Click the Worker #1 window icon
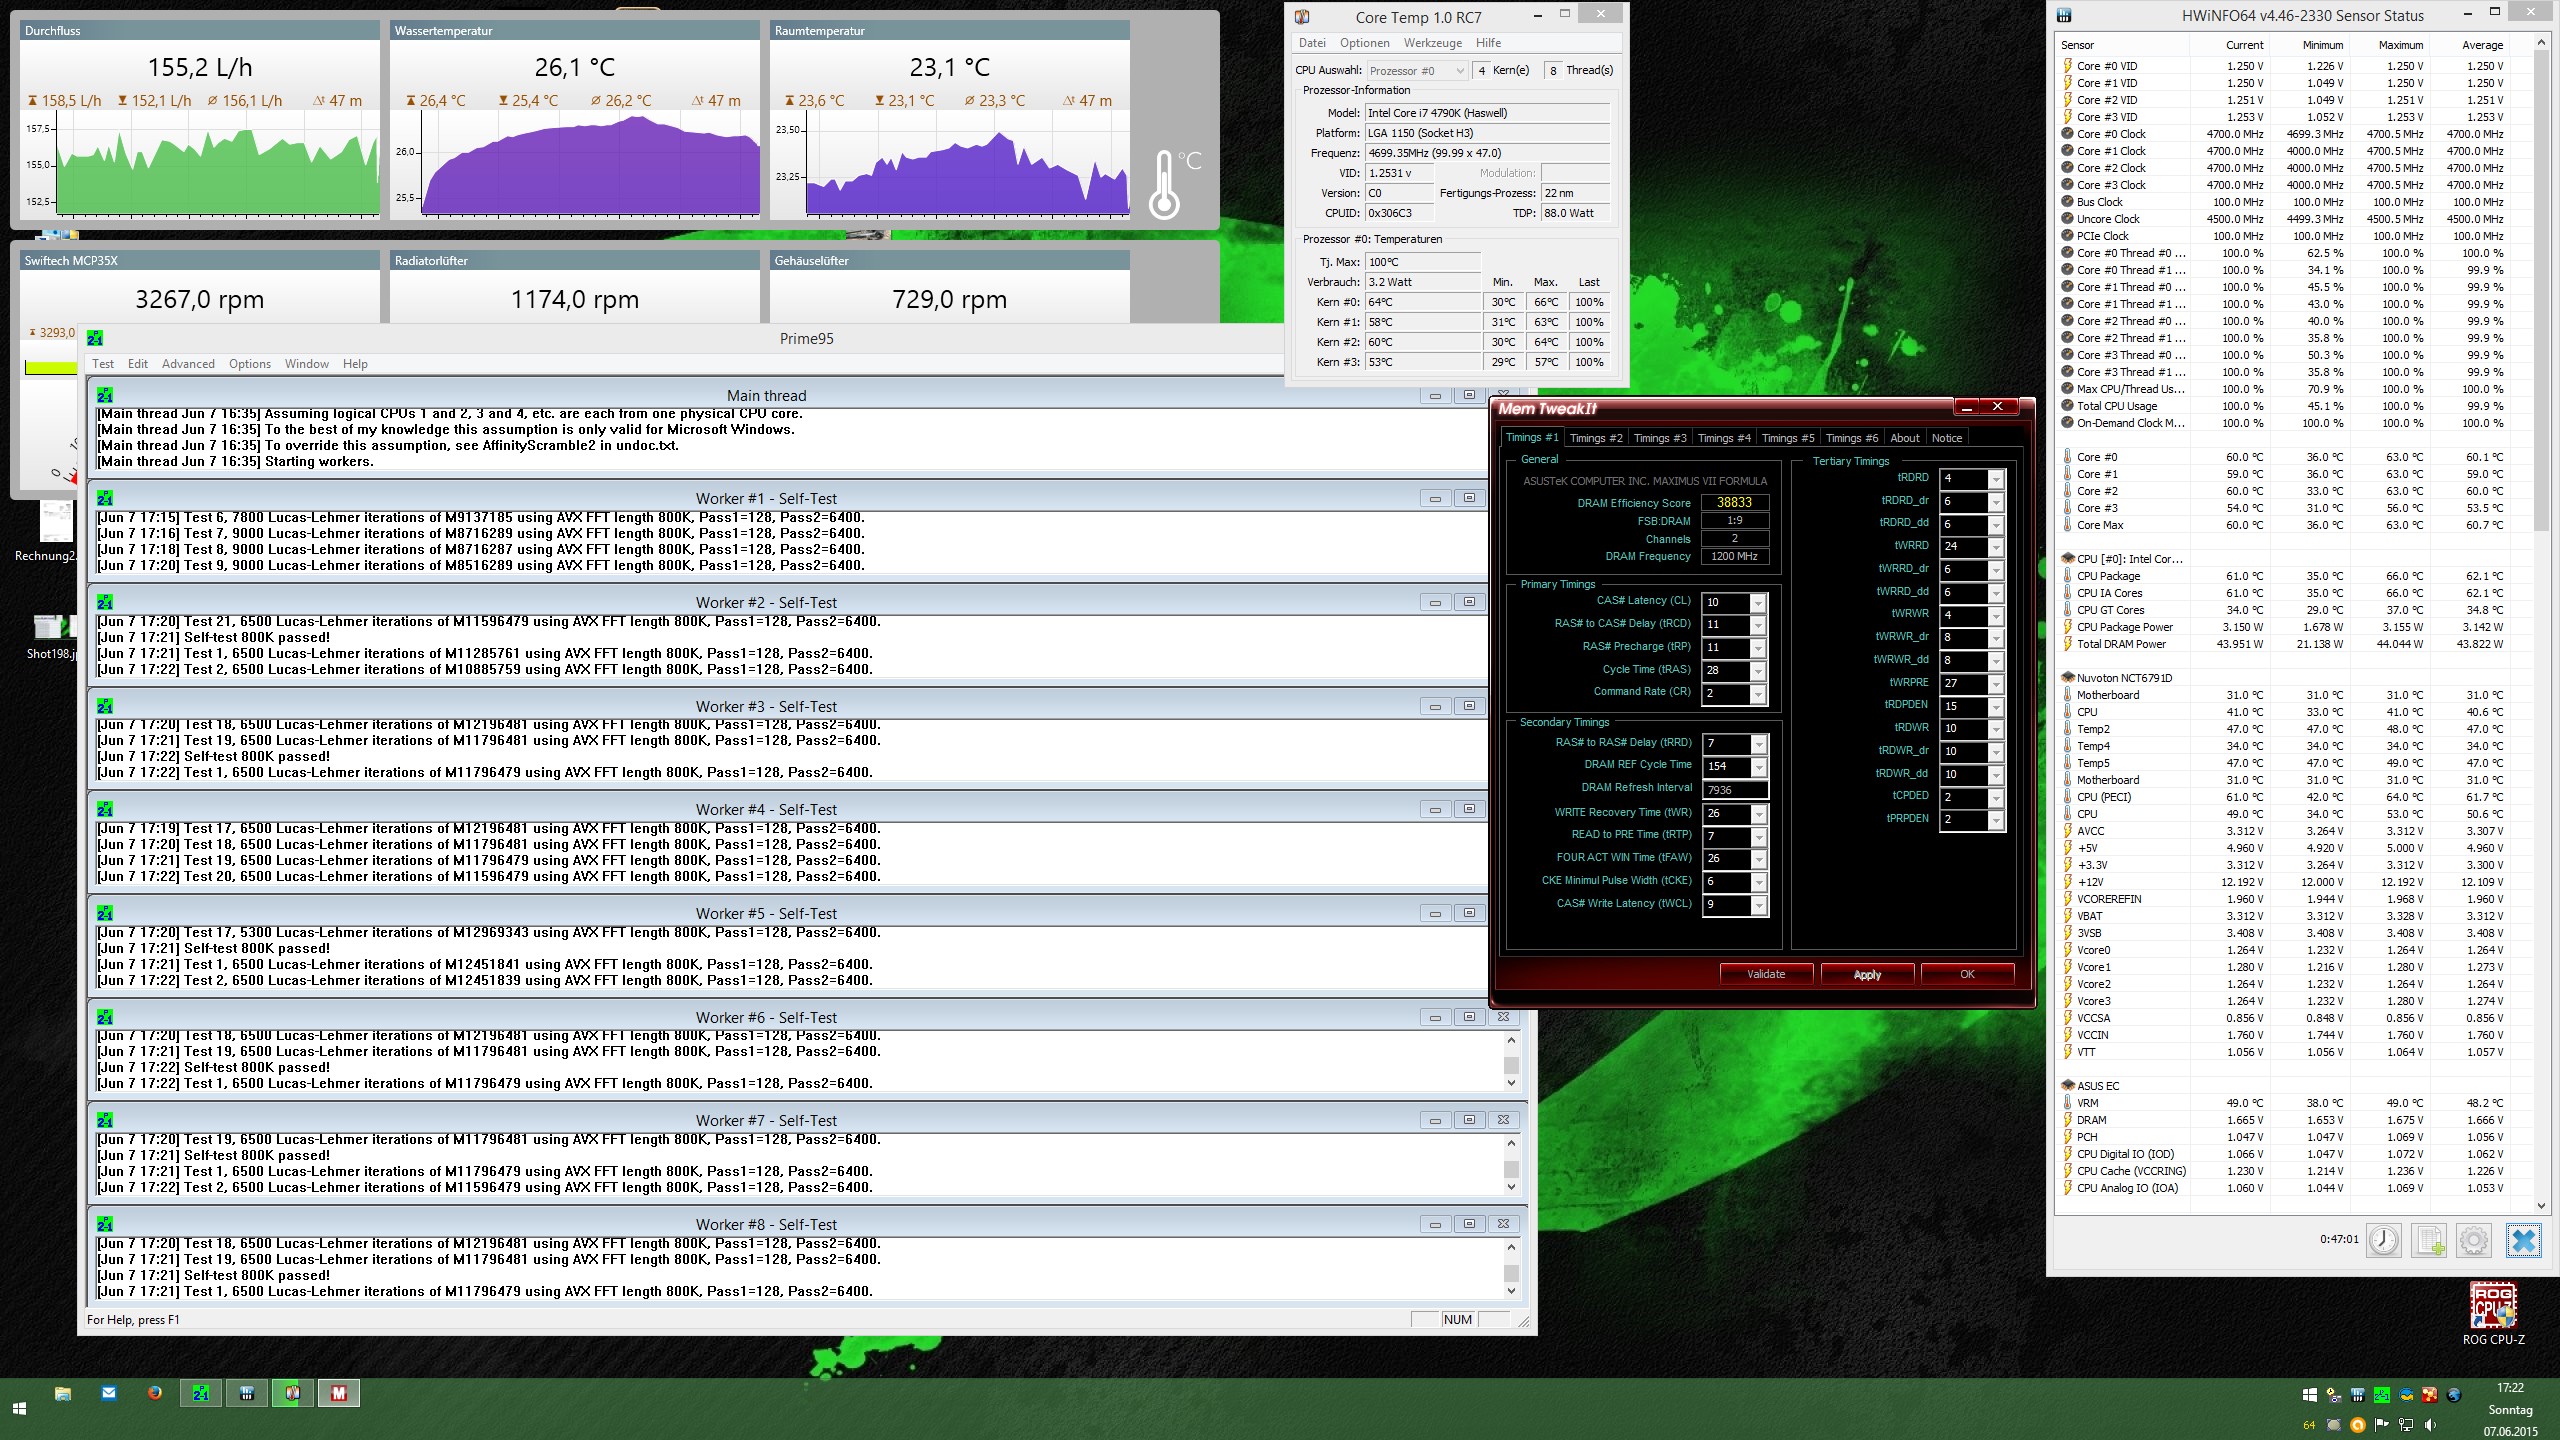The image size is (2560, 1440). 105,498
